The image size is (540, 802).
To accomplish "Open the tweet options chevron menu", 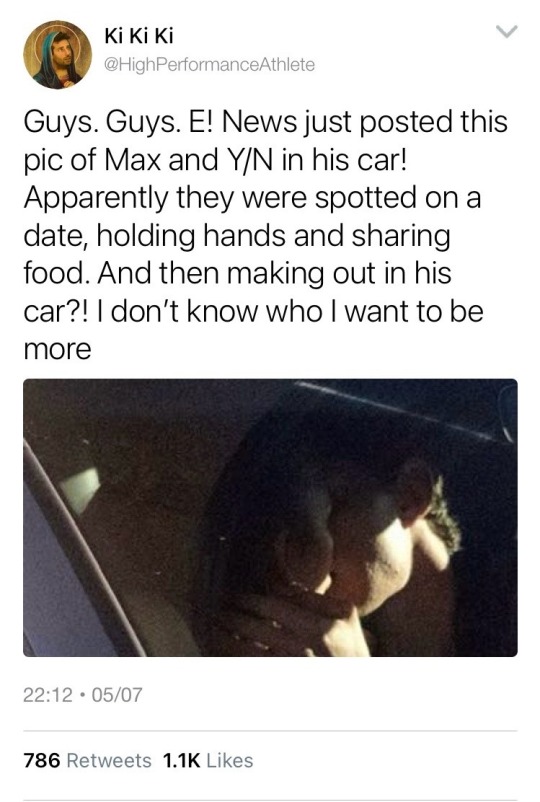I will [x=507, y=32].
